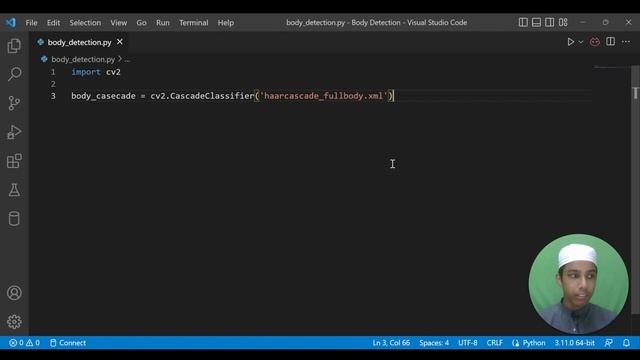640x360 pixels.
Task: Open the View menu
Action: pos(118,23)
